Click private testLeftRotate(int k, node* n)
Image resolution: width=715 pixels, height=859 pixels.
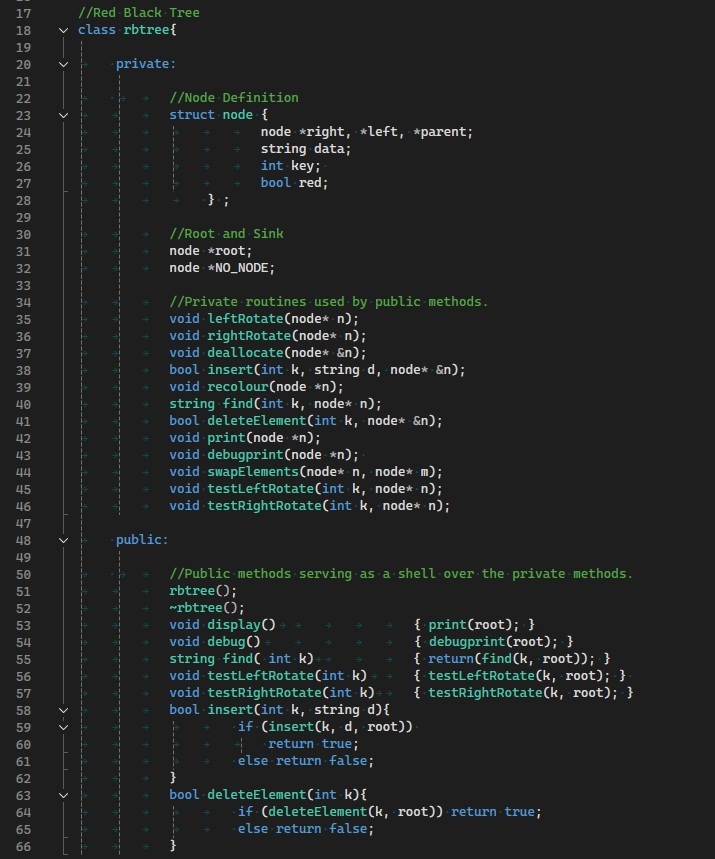tap(306, 488)
